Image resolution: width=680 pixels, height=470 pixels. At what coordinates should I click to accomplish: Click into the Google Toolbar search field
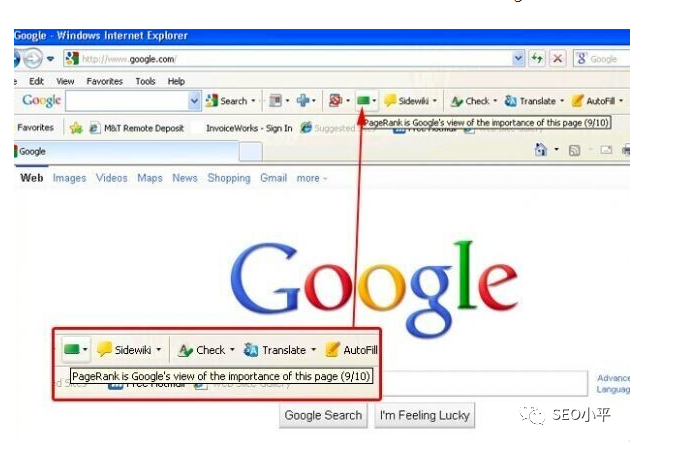pyautogui.click(x=128, y=101)
